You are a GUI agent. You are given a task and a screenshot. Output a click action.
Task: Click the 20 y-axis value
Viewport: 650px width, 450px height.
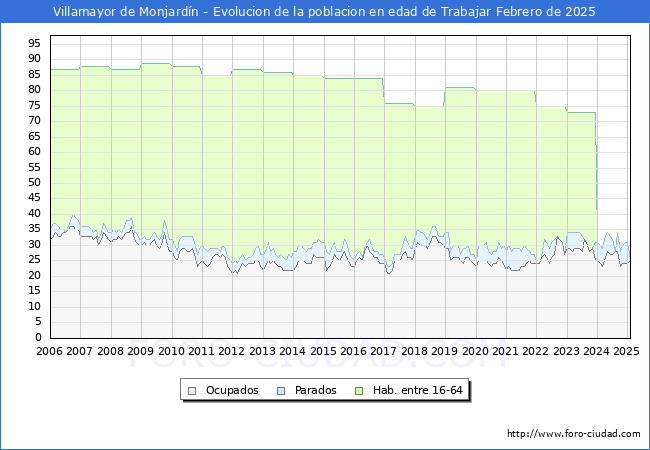click(34, 275)
